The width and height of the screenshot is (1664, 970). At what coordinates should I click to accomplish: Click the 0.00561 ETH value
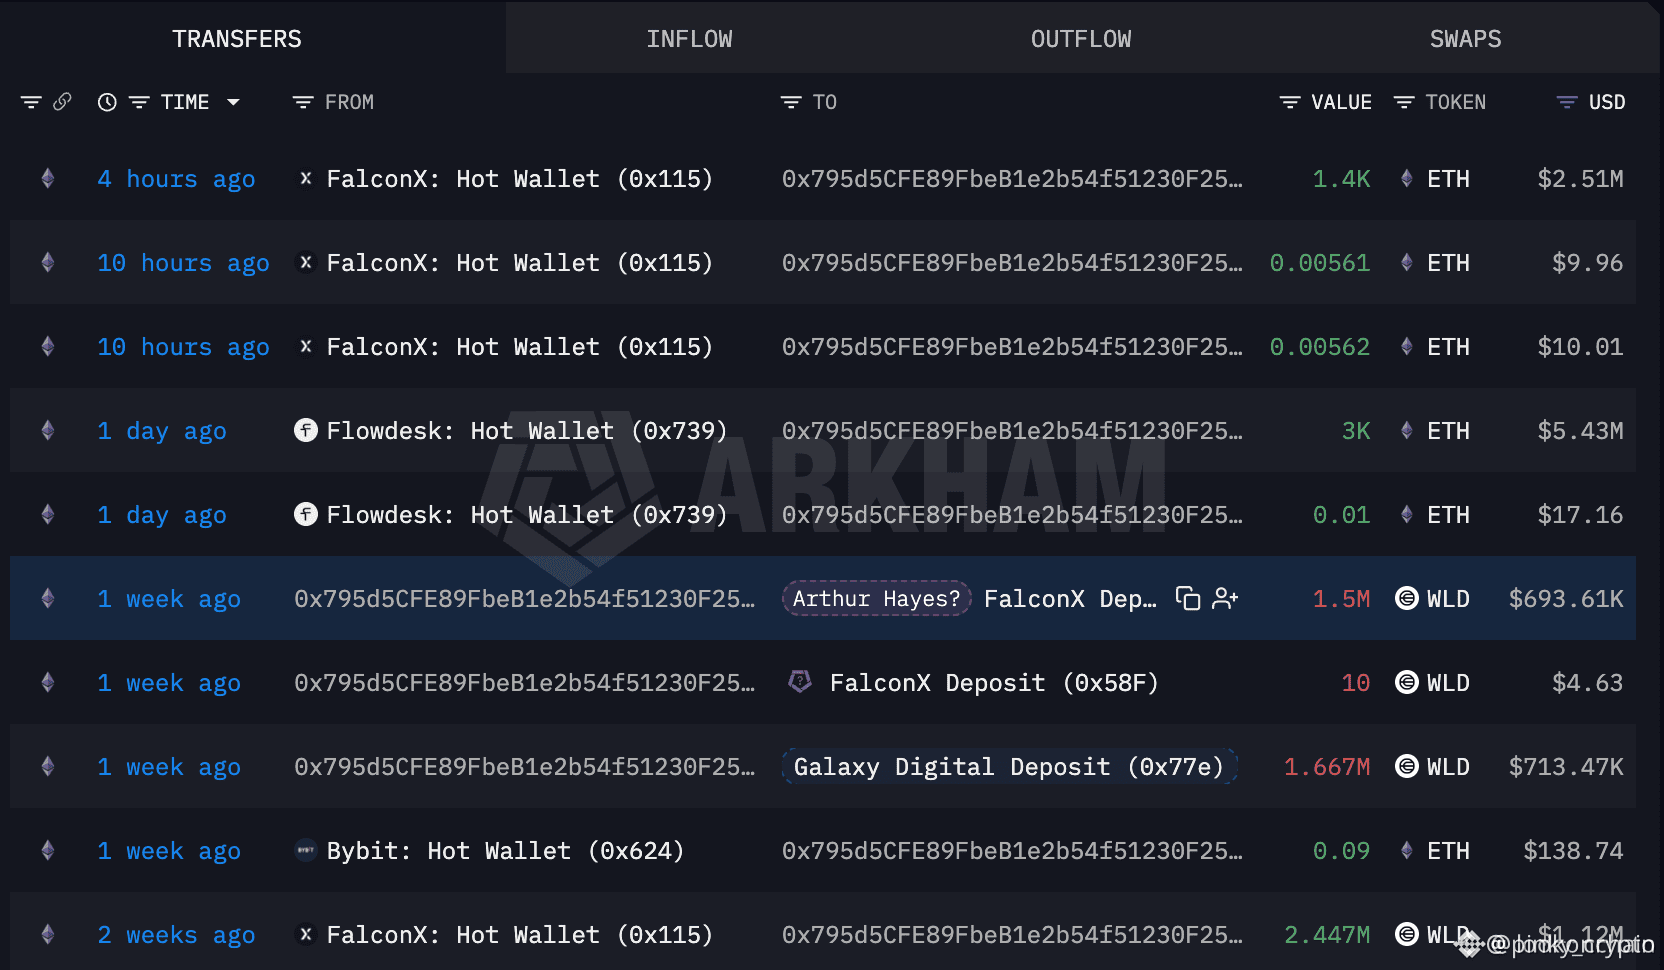tap(1320, 263)
